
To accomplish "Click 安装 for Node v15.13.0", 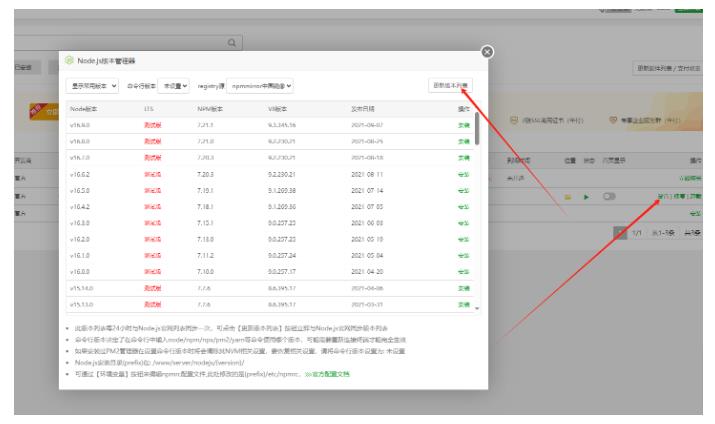I will point(464,305).
